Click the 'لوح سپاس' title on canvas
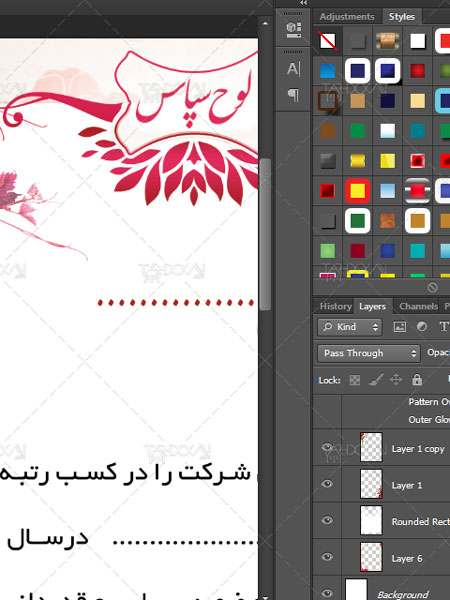Image resolution: width=450 pixels, height=600 pixels. (x=193, y=101)
